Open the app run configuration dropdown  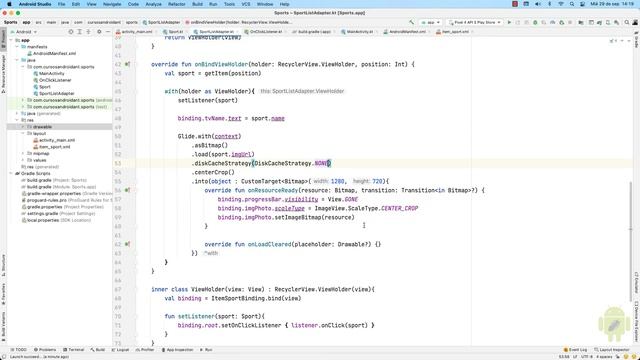tap(431, 22)
